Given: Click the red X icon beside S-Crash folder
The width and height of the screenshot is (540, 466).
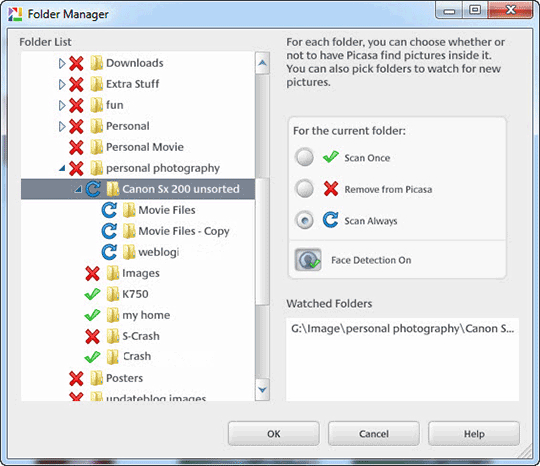Looking at the screenshot, I should [x=92, y=336].
